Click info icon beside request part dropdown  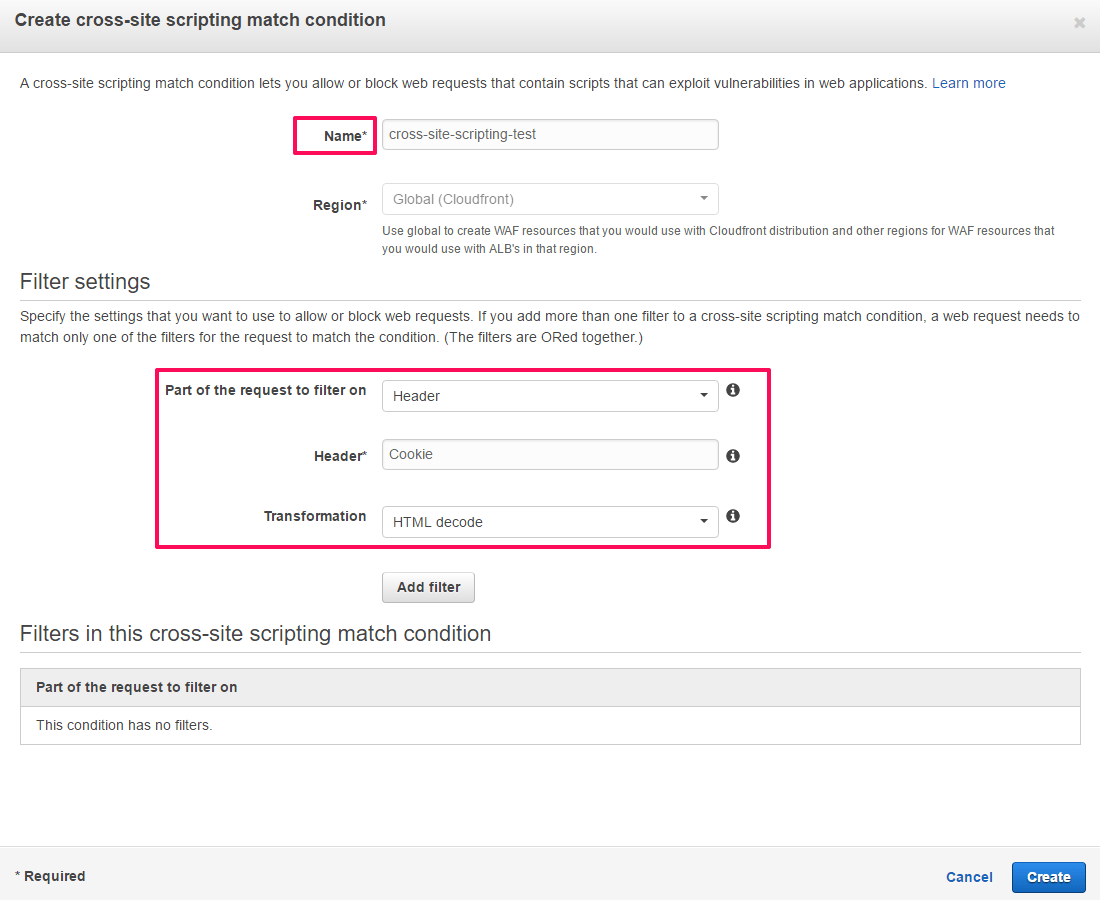[733, 390]
